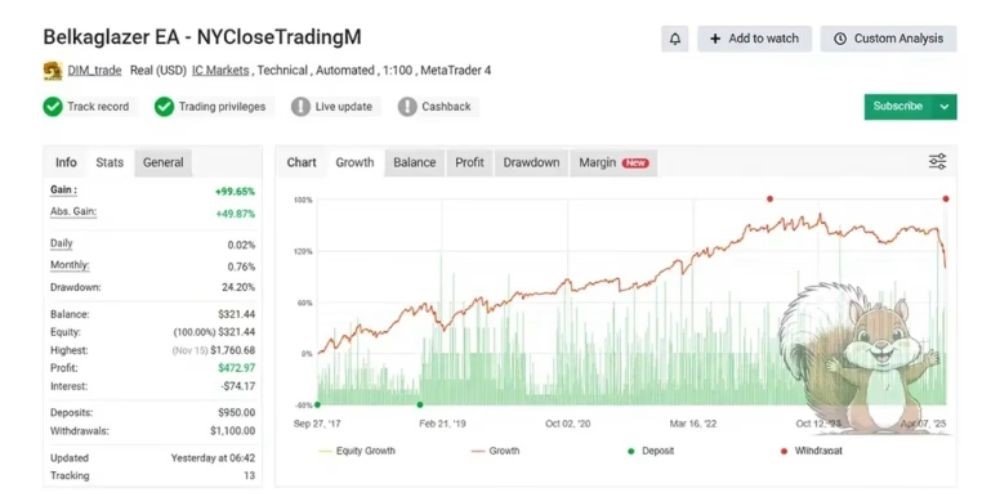The width and height of the screenshot is (1000, 494).
Task: Click the clock icon on Custom Analysis
Action: [x=840, y=39]
